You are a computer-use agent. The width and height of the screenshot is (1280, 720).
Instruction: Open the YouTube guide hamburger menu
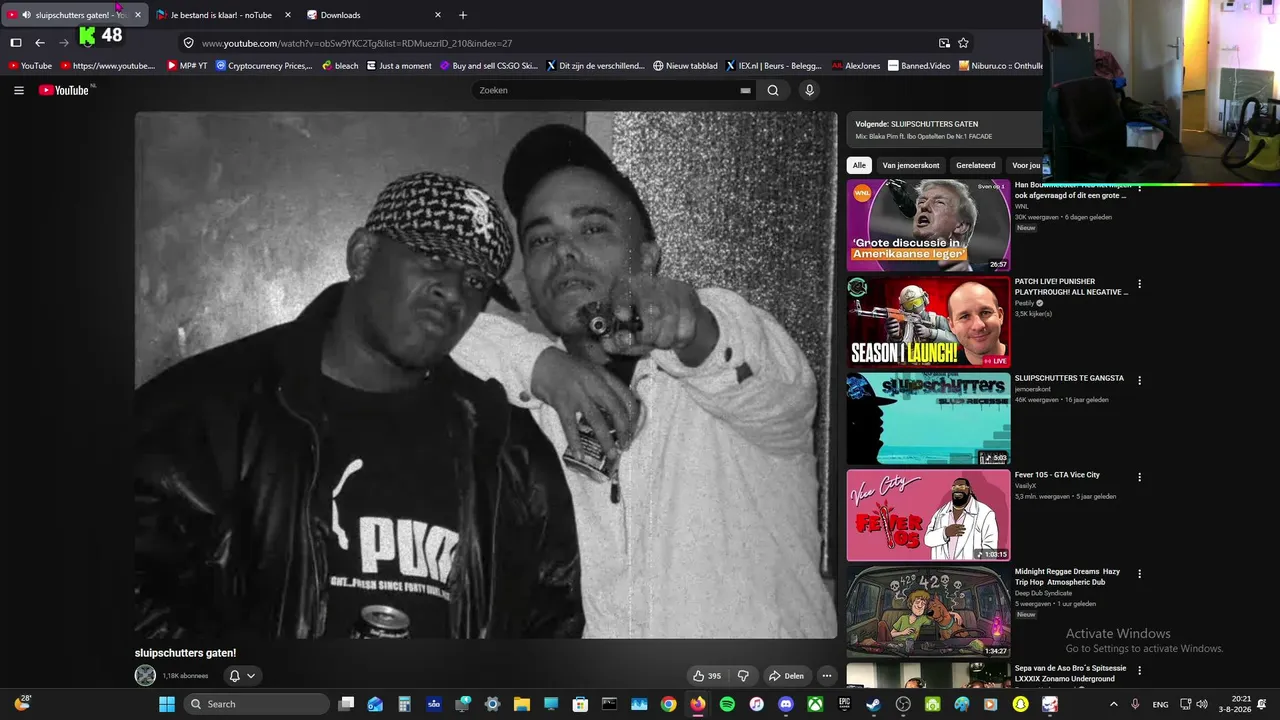coord(18,90)
